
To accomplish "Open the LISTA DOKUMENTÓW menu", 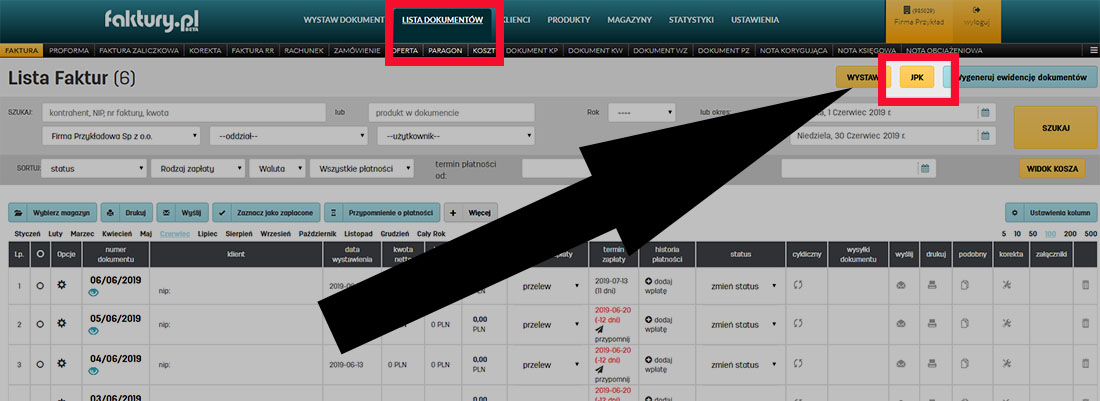I will click(x=441, y=20).
